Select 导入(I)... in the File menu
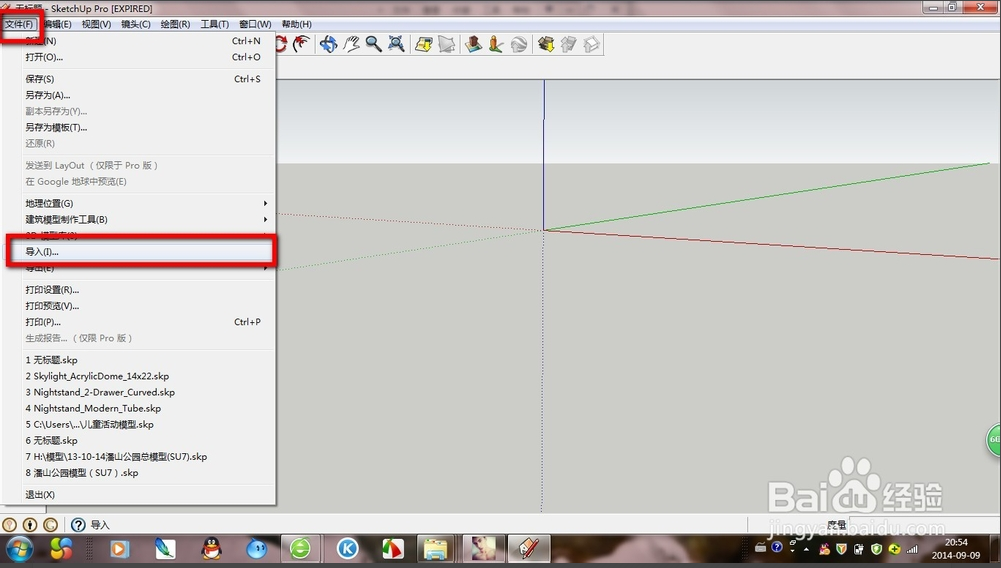Screen dimensions: 1001x568 point(140,251)
